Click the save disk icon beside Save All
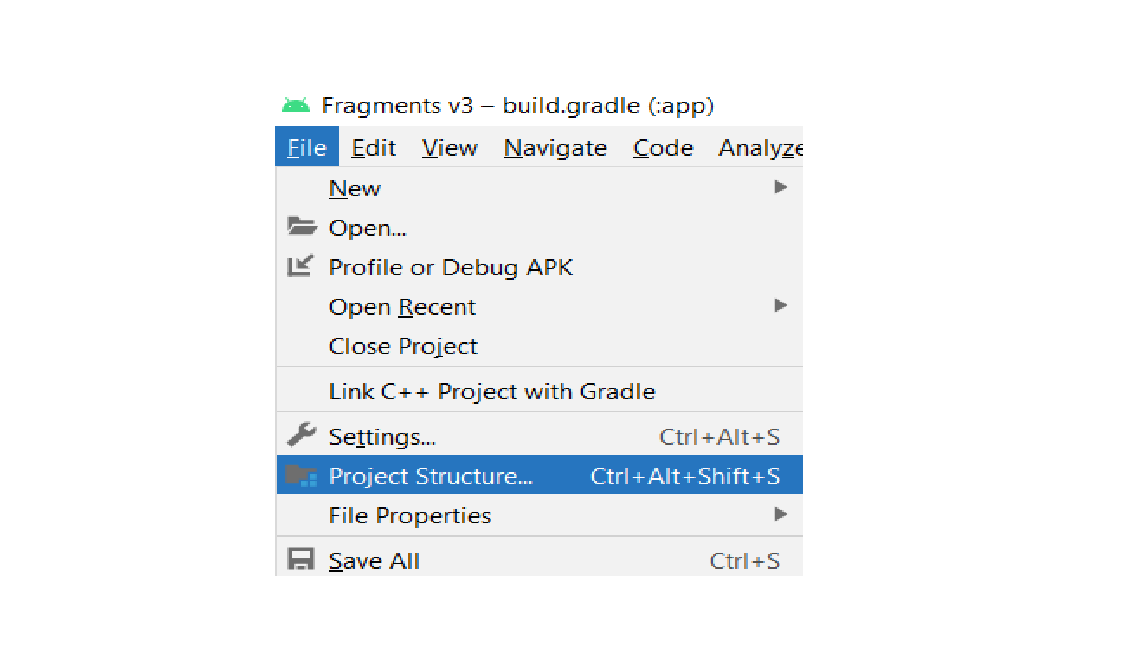This screenshot has height=652, width=1126. coord(301,560)
